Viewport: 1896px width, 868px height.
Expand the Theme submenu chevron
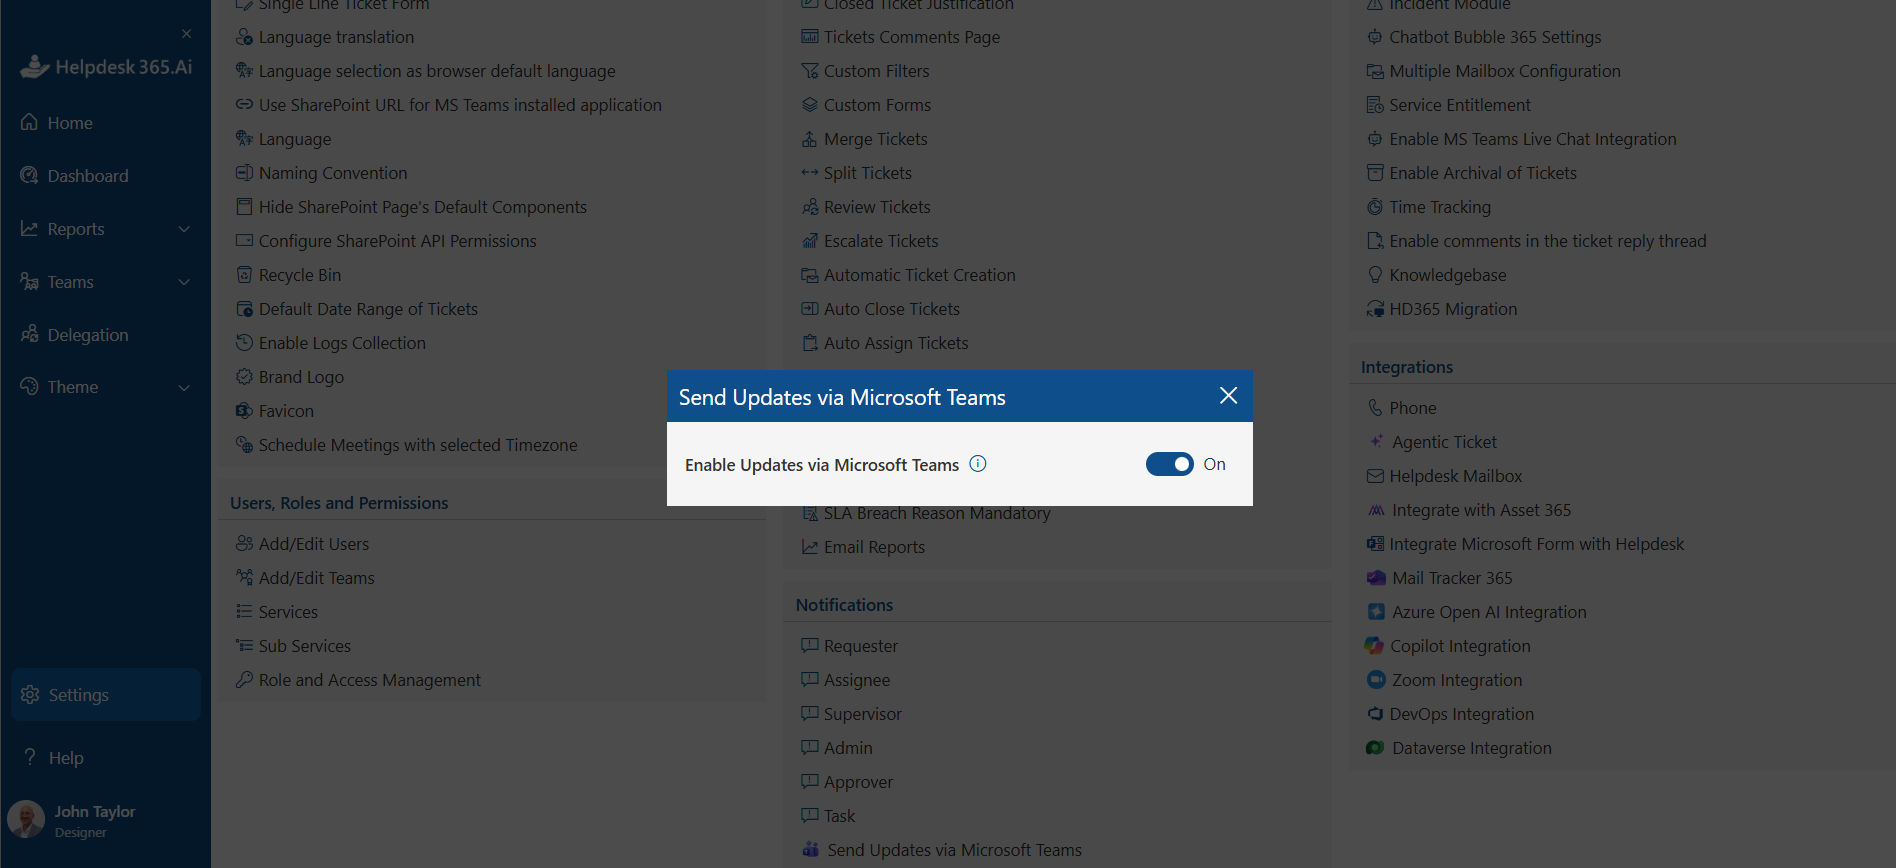[x=184, y=387]
